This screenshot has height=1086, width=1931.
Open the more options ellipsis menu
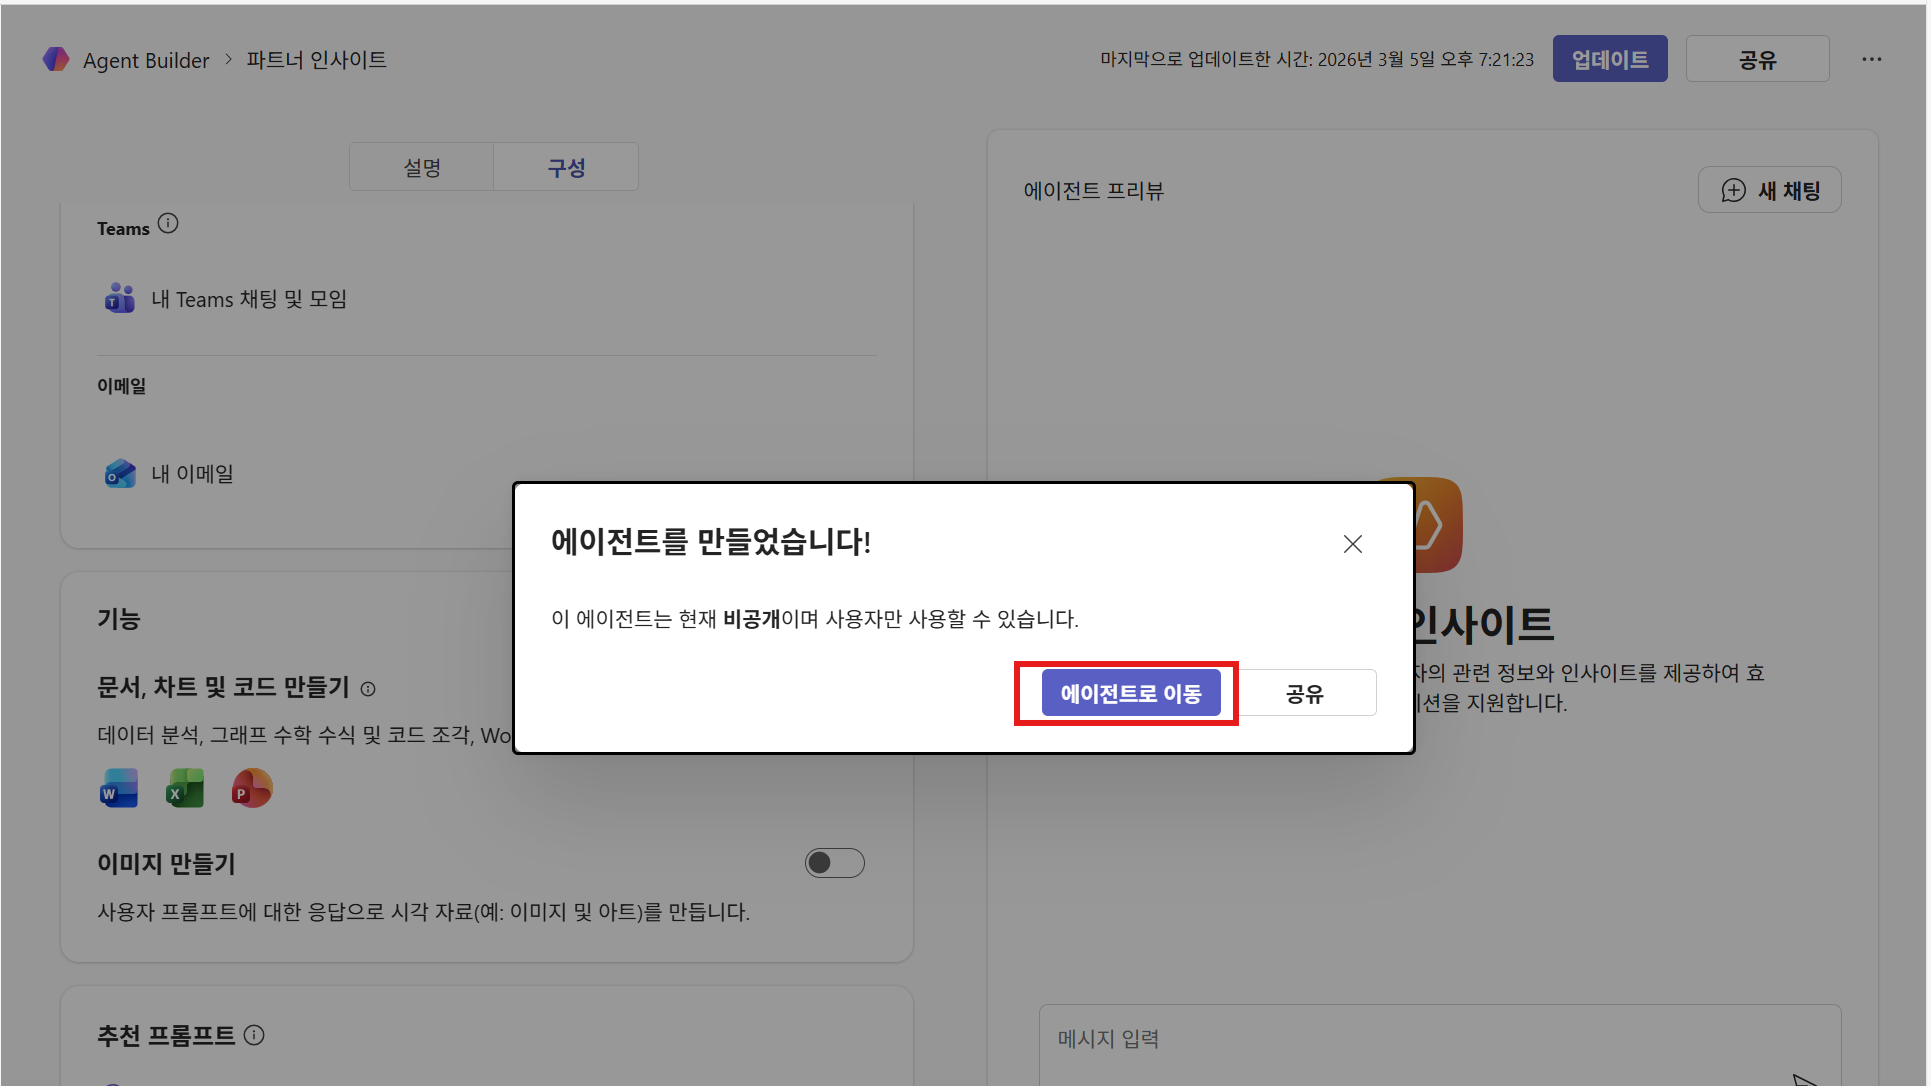[x=1871, y=59]
